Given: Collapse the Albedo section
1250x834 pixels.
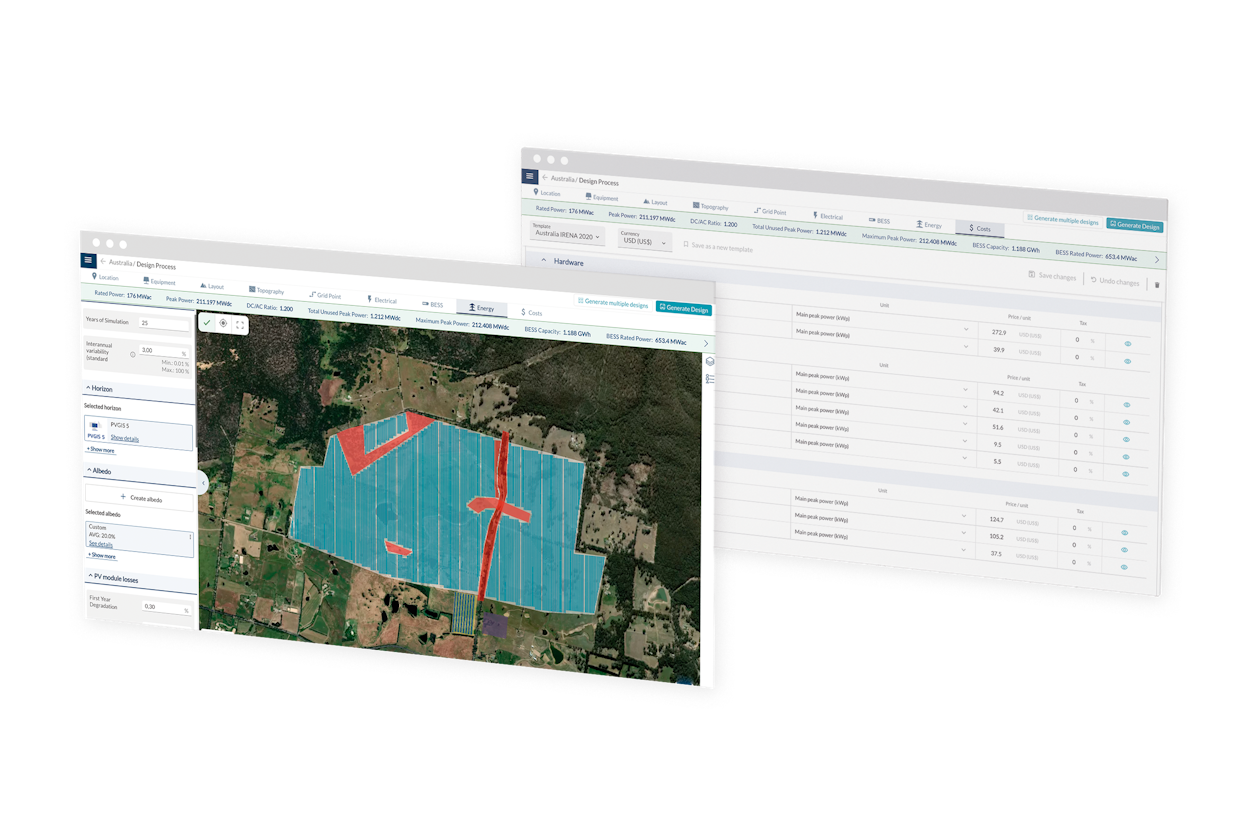Looking at the screenshot, I should pyautogui.click(x=88, y=470).
